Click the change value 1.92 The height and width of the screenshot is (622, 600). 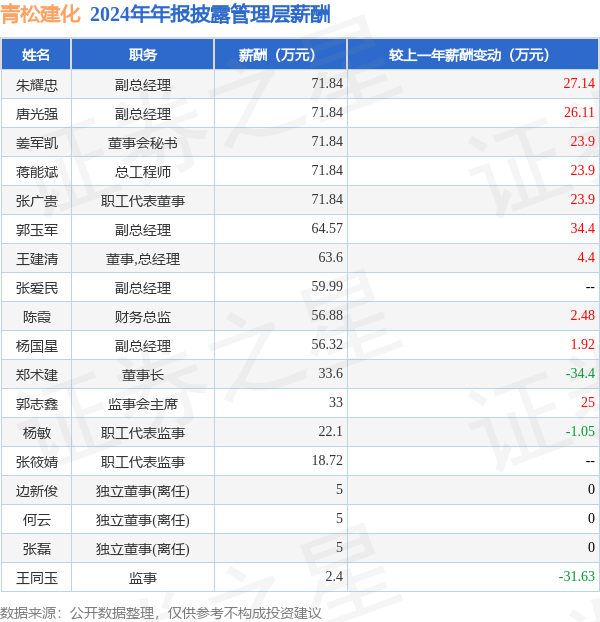[x=583, y=344]
